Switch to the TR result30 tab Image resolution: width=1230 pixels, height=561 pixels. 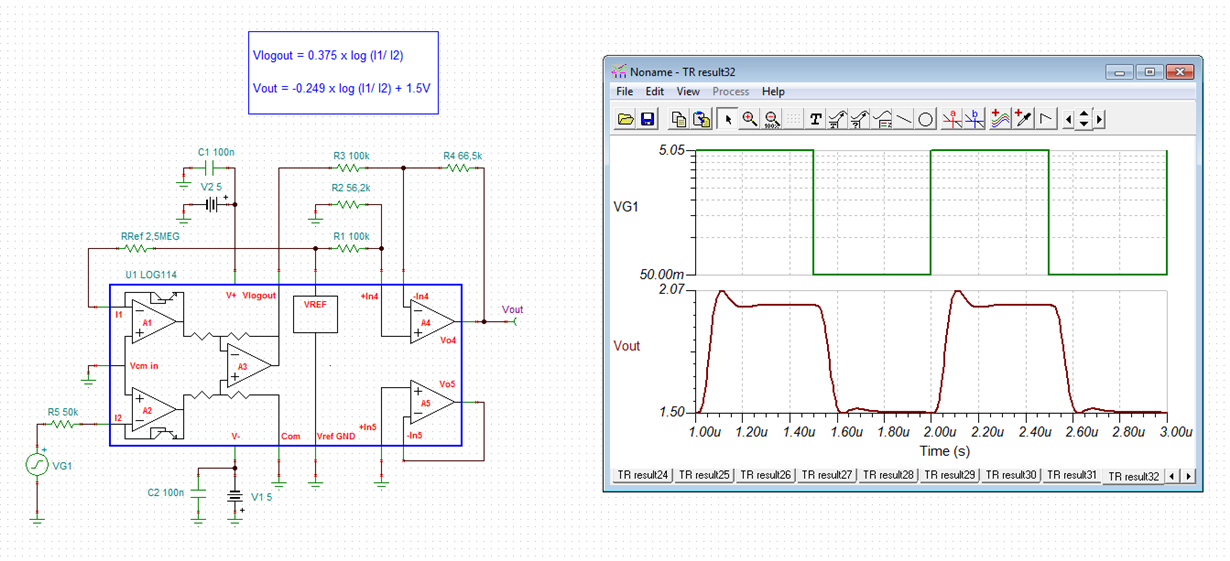1012,475
